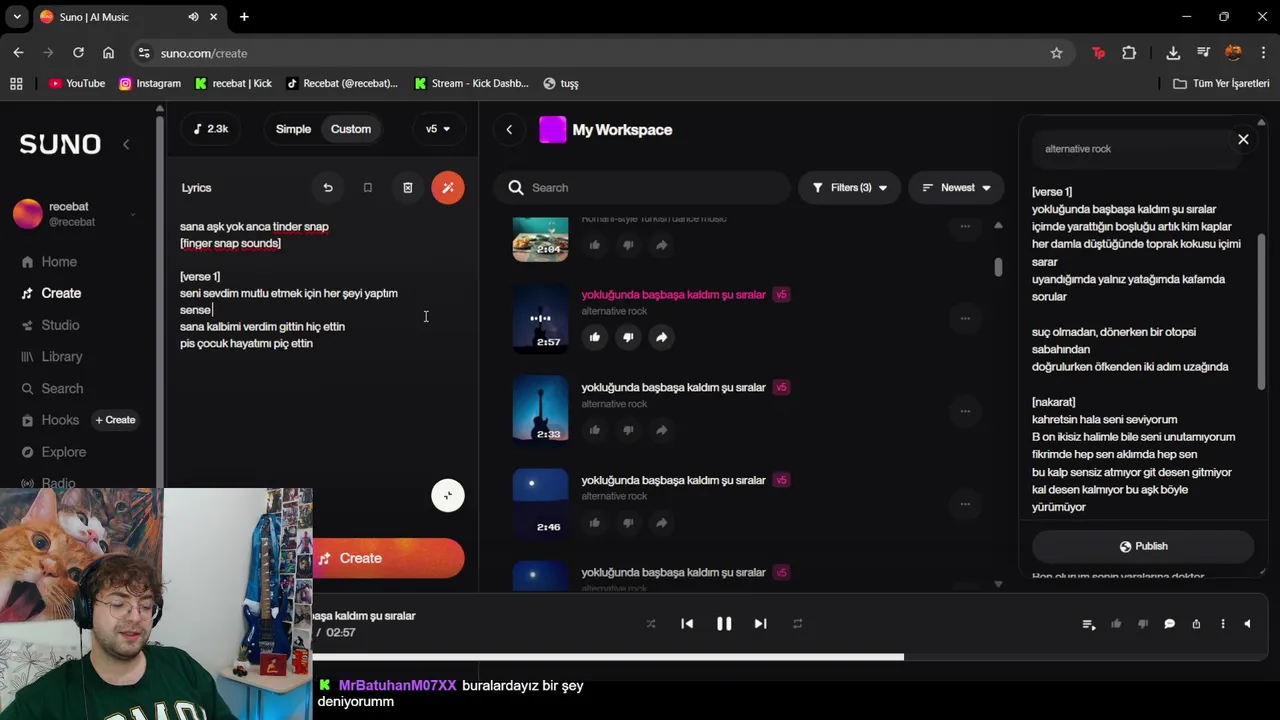Undo lyrics edit with the undo arrow icon
Image resolution: width=1280 pixels, height=720 pixels.
pyautogui.click(x=328, y=188)
